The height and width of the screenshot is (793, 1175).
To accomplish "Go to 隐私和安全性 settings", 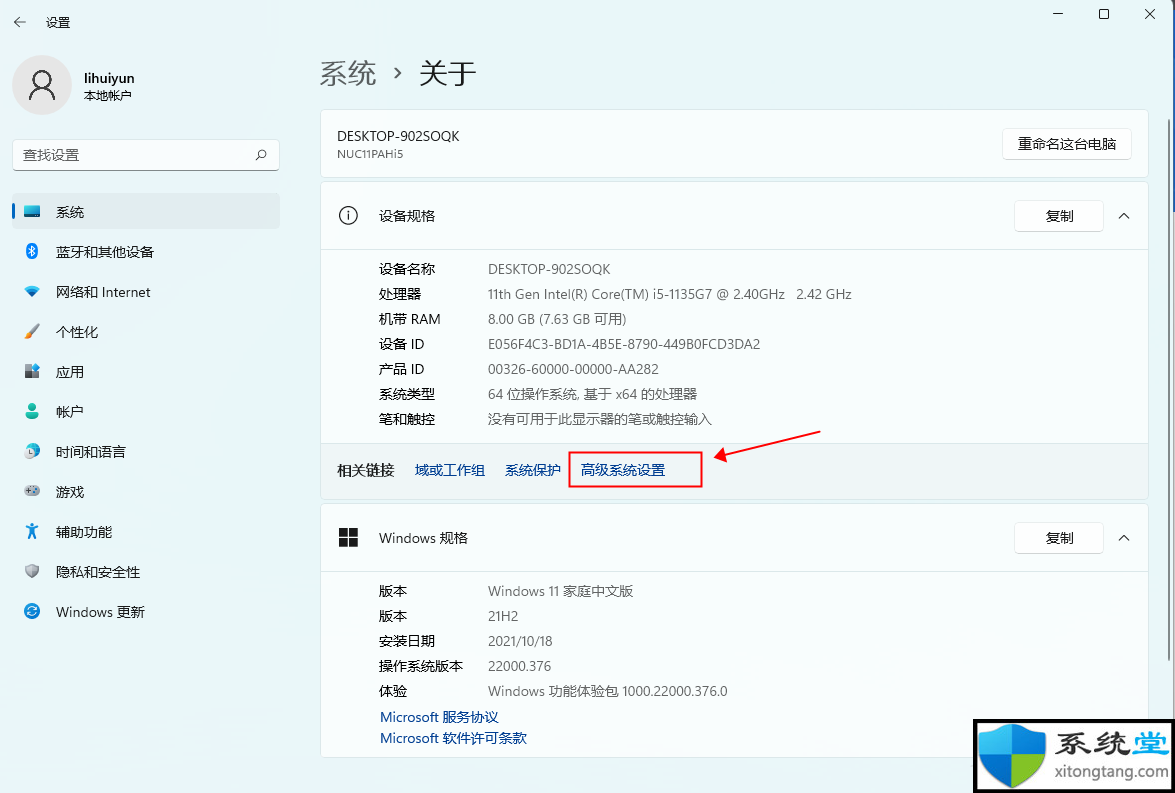I will pos(146,572).
